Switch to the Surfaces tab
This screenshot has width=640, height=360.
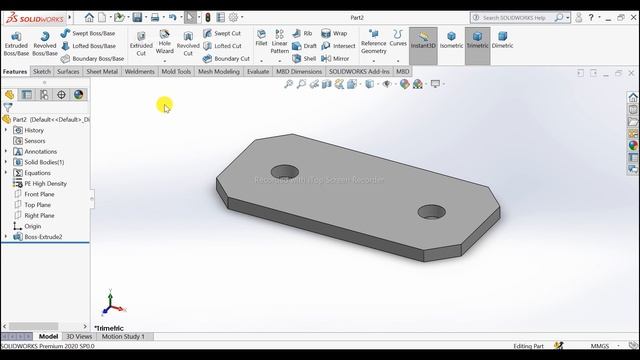click(68, 71)
